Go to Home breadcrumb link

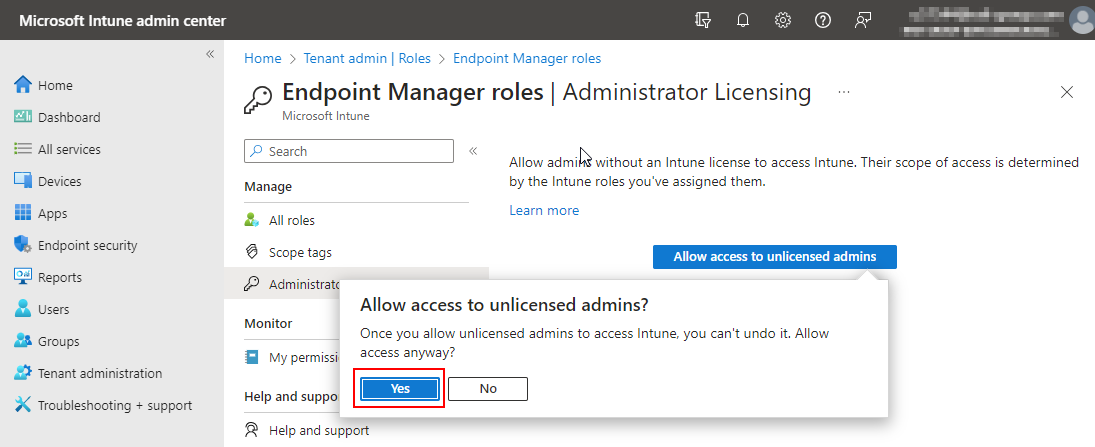(263, 59)
